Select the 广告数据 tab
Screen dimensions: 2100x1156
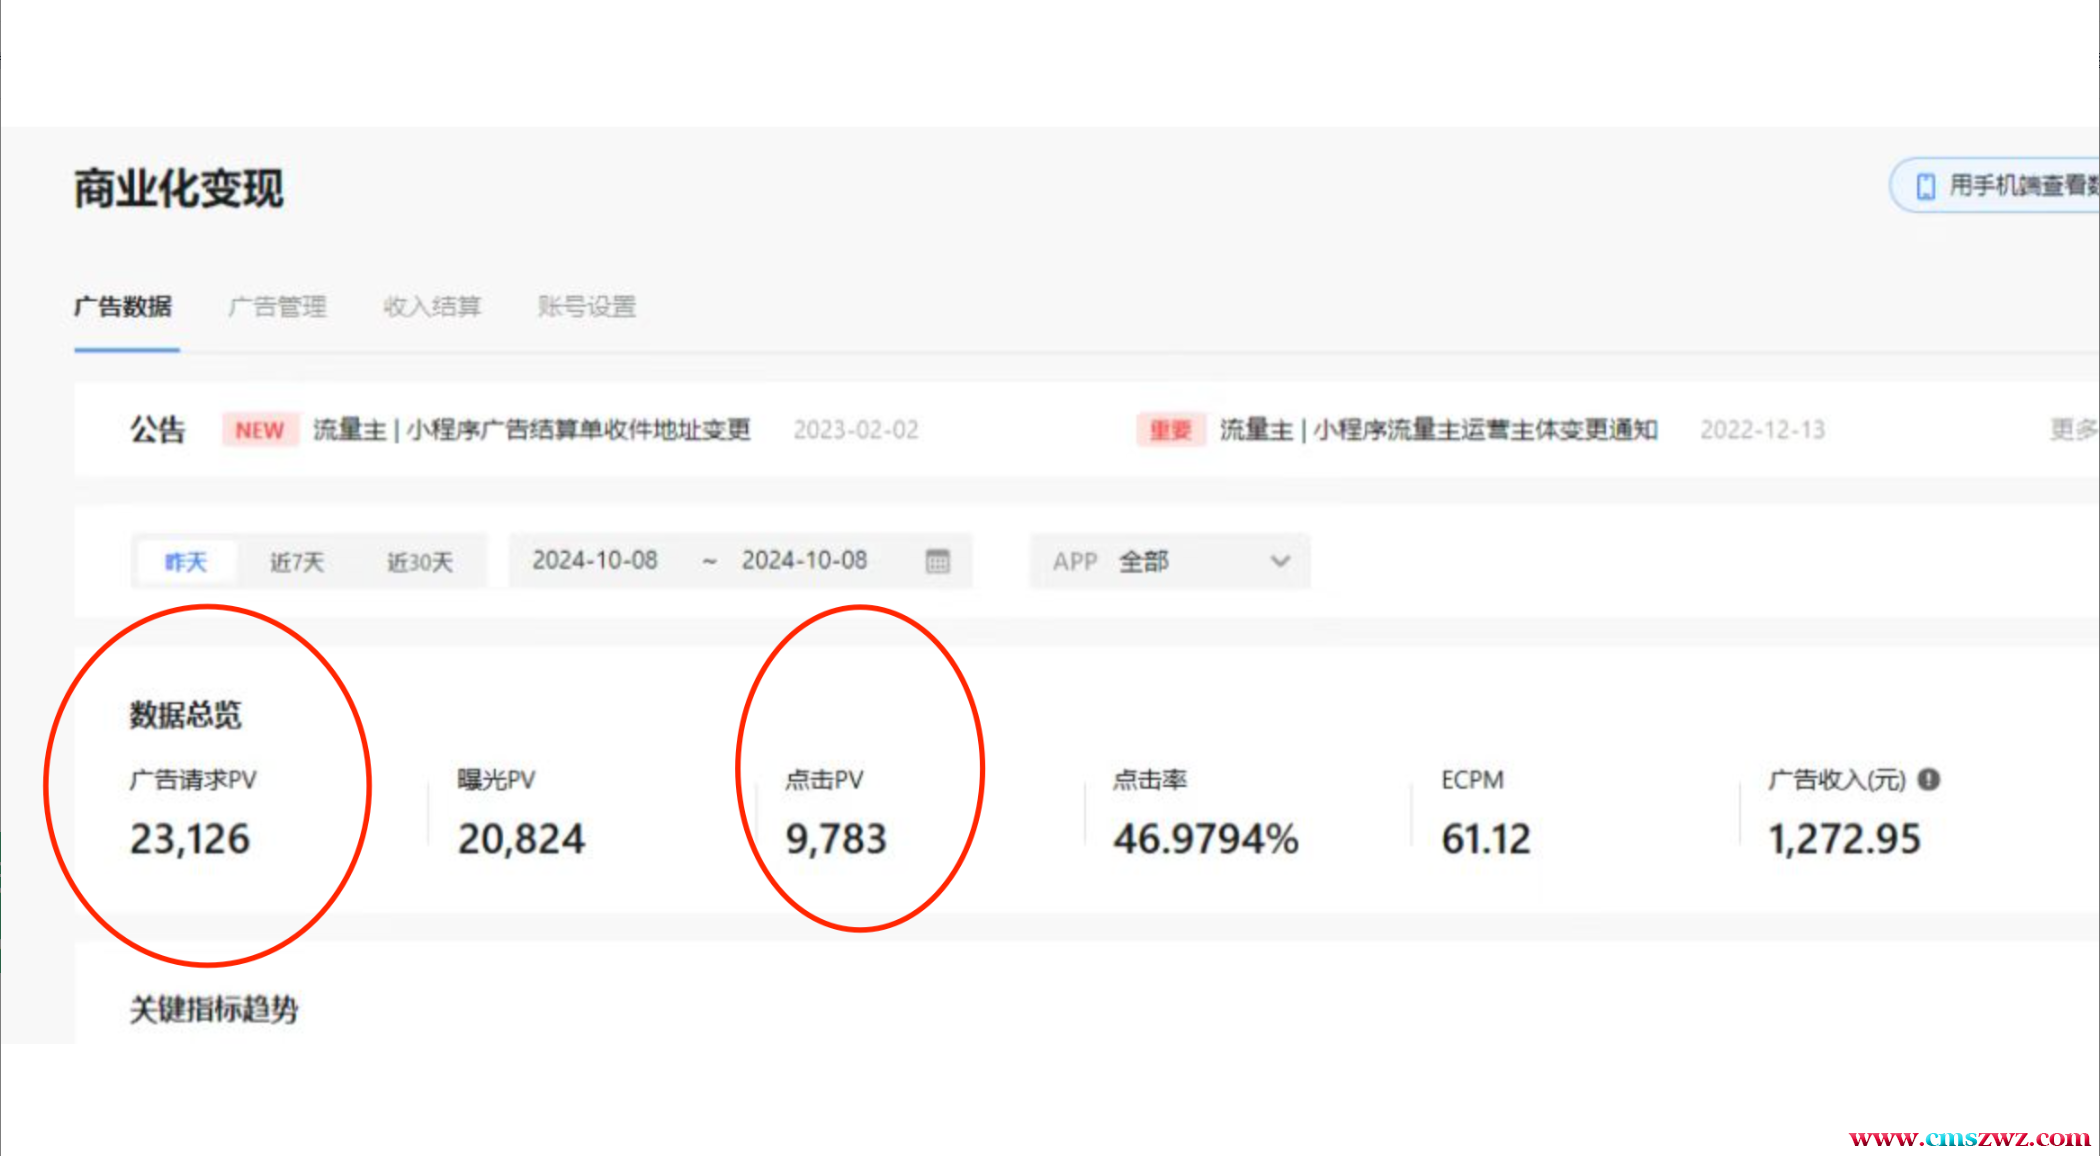point(123,306)
